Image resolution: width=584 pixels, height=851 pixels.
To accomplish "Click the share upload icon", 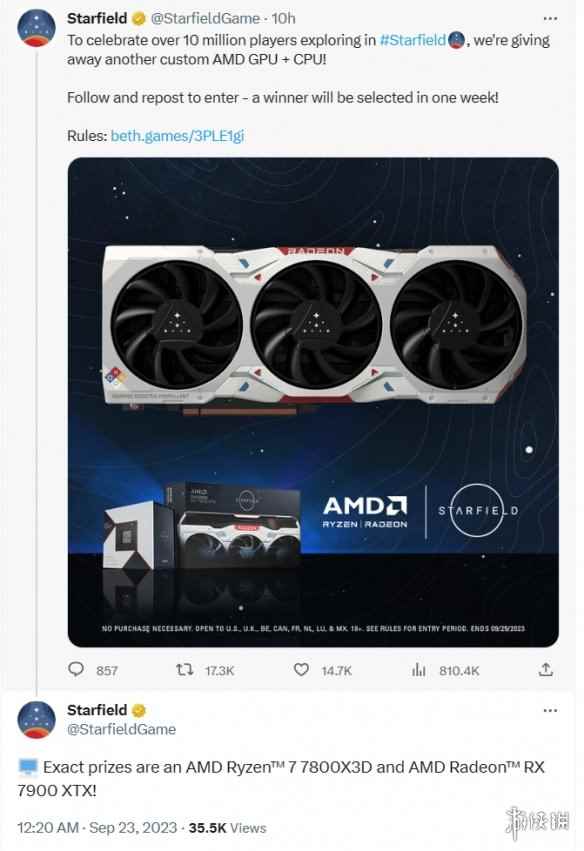I will 545,670.
